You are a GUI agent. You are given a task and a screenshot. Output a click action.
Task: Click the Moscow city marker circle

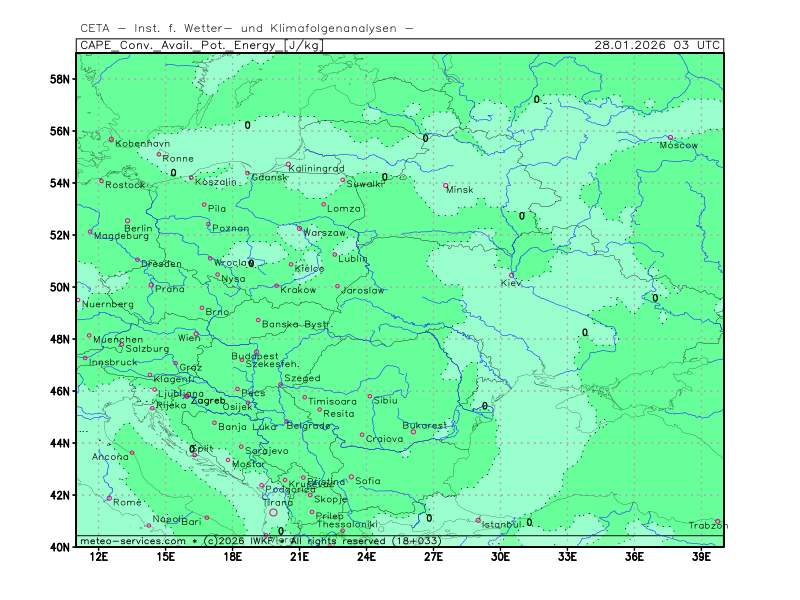pos(670,138)
